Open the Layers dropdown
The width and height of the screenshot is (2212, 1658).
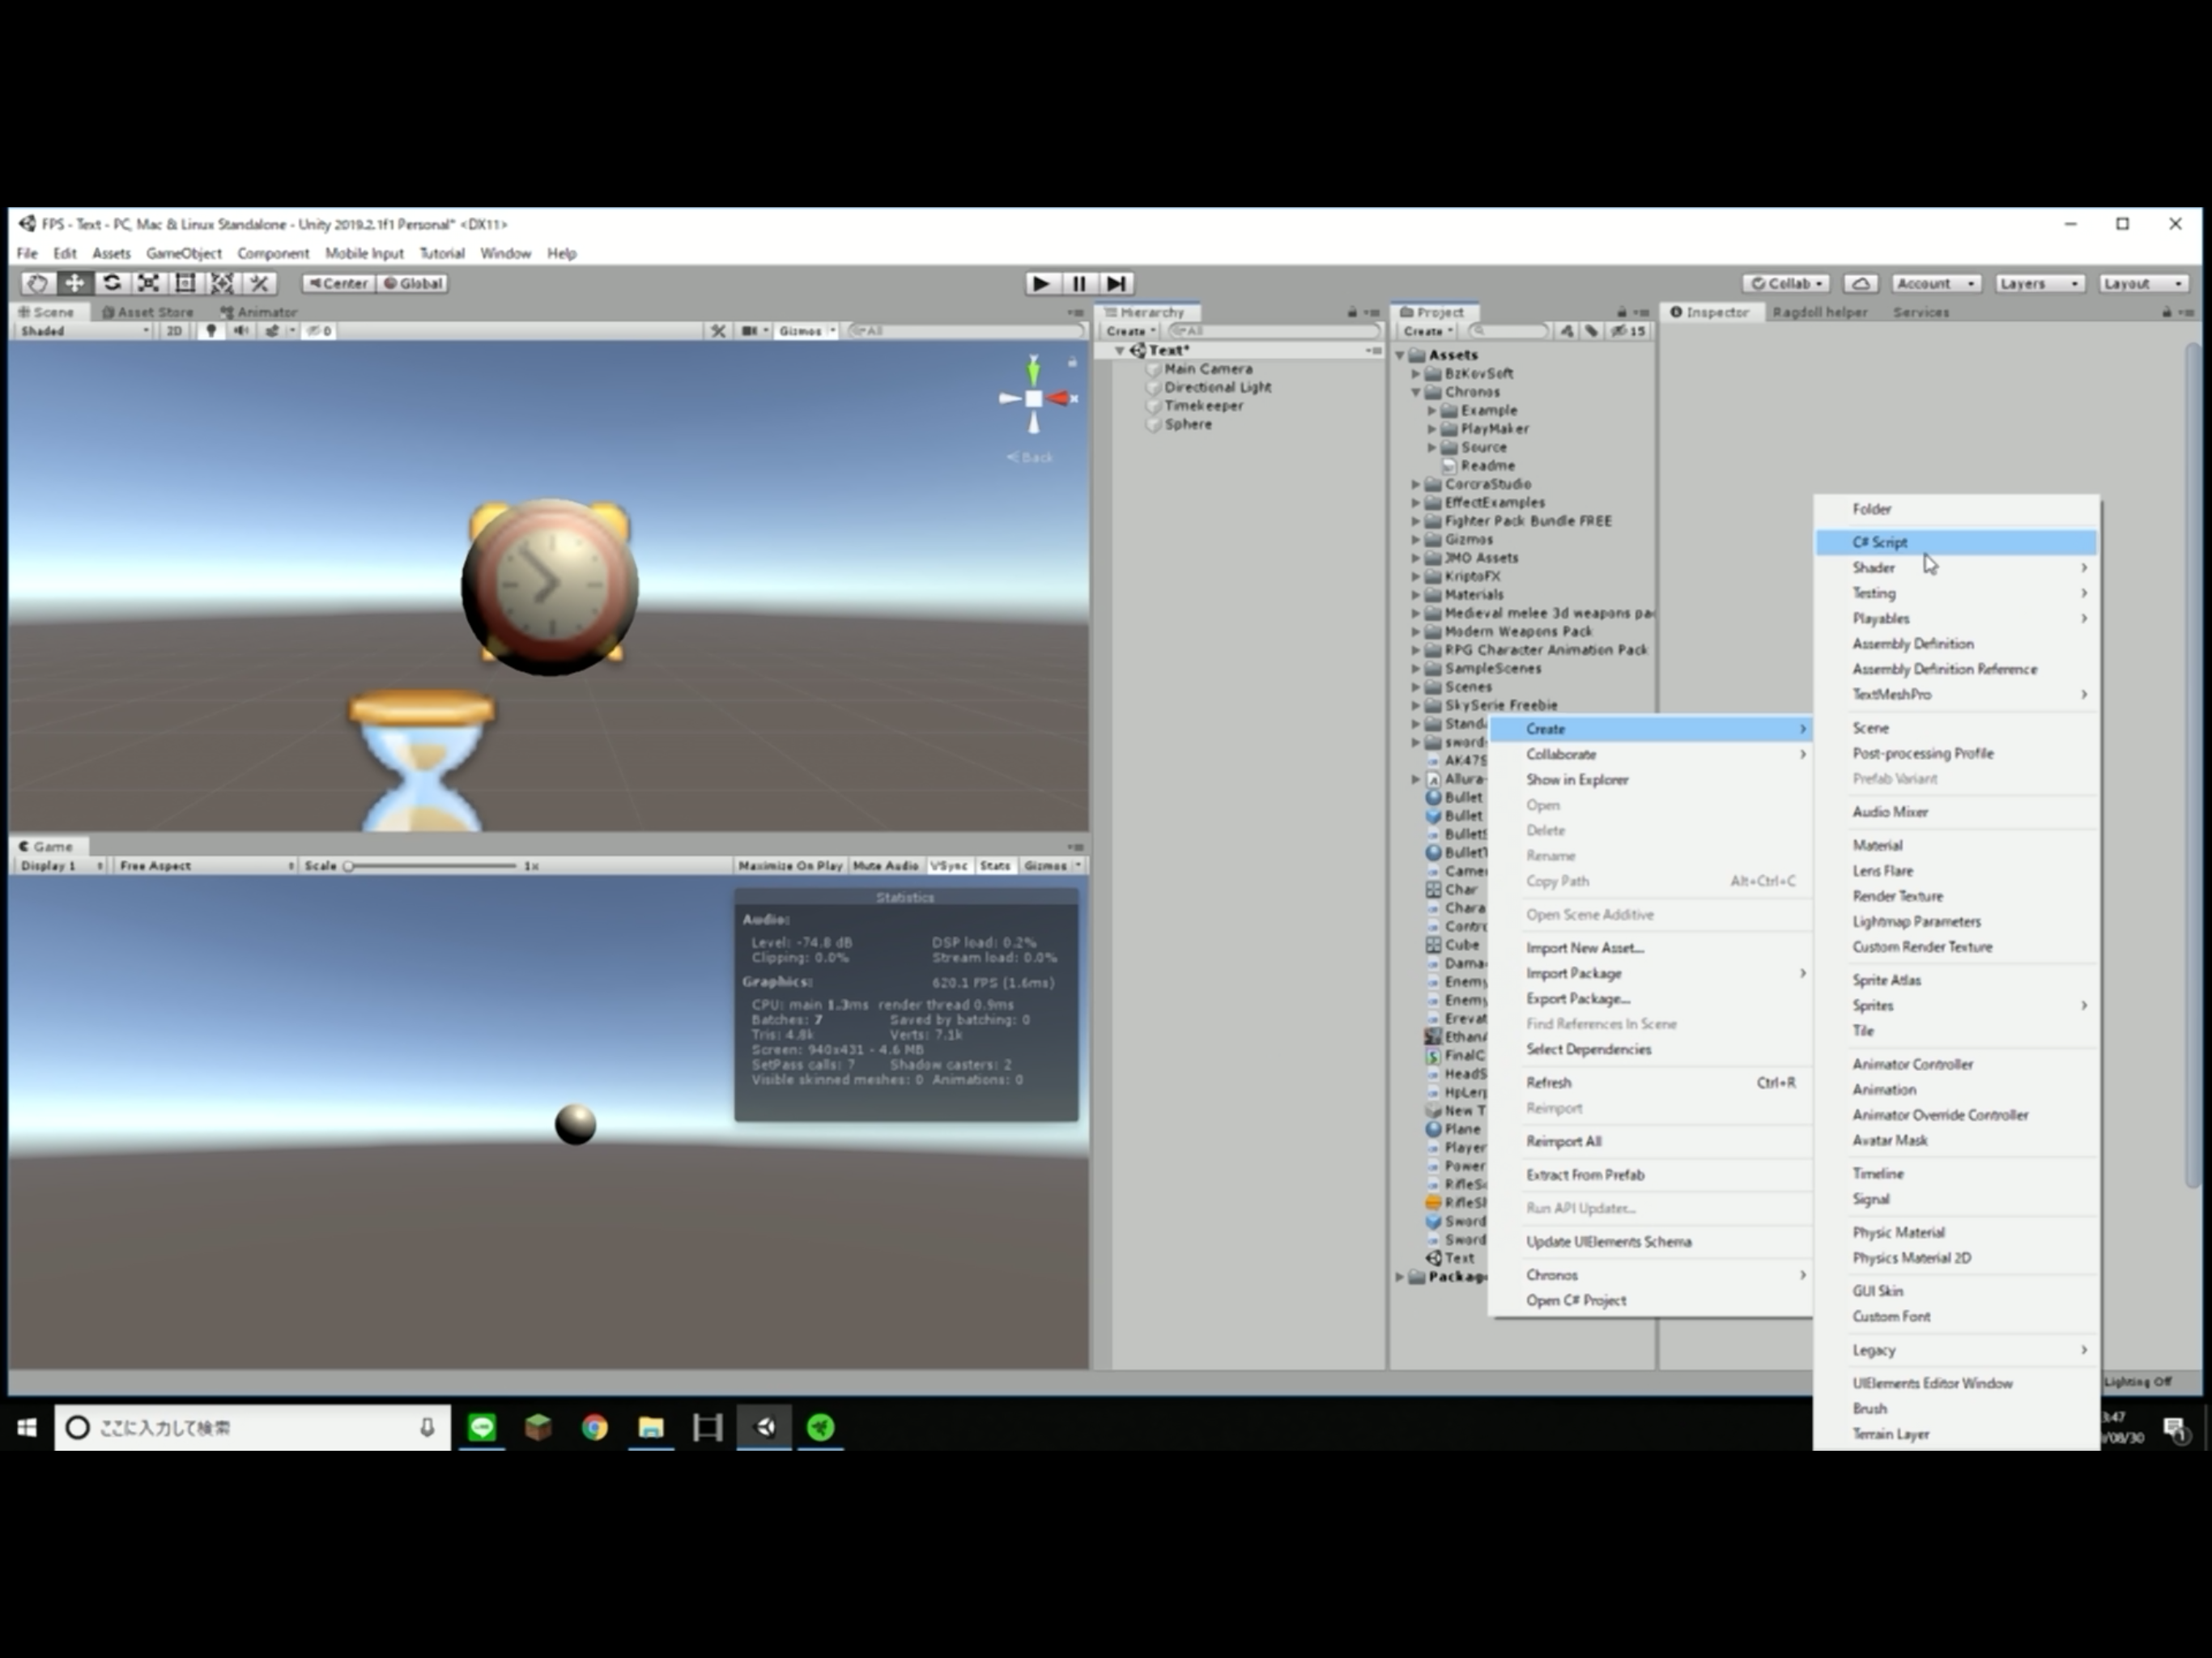pyautogui.click(x=2038, y=283)
